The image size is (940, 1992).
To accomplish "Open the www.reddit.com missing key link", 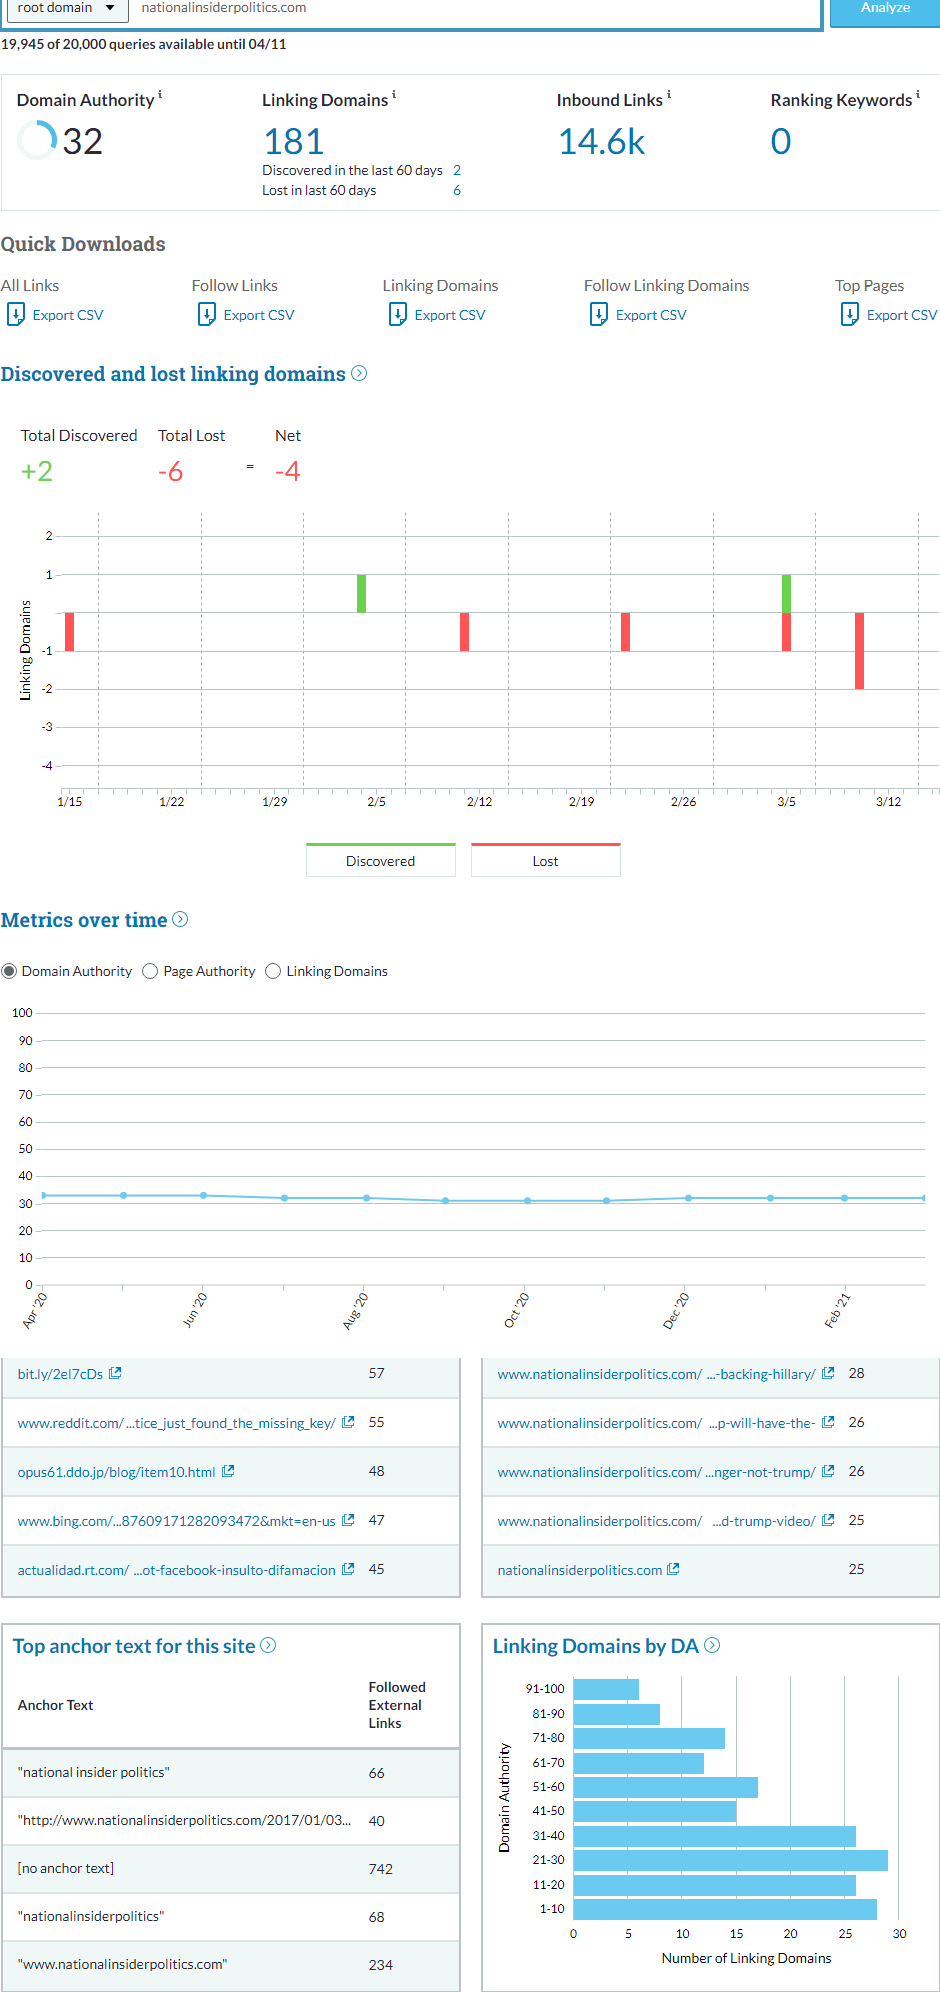I will [176, 1423].
